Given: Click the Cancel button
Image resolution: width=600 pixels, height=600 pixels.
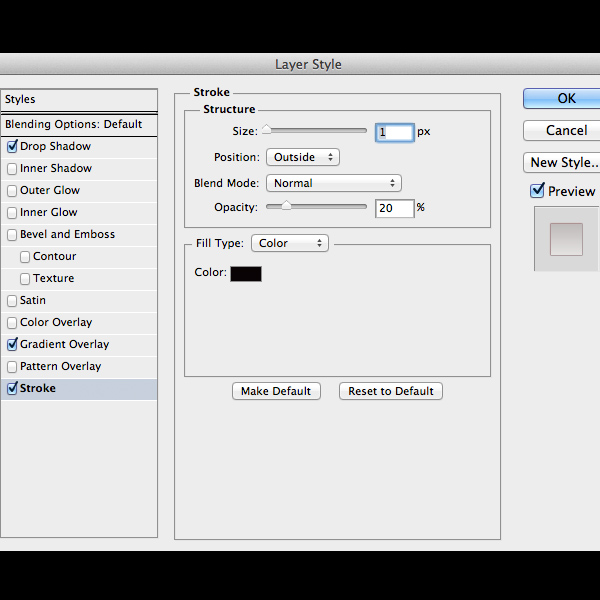Looking at the screenshot, I should (561, 130).
